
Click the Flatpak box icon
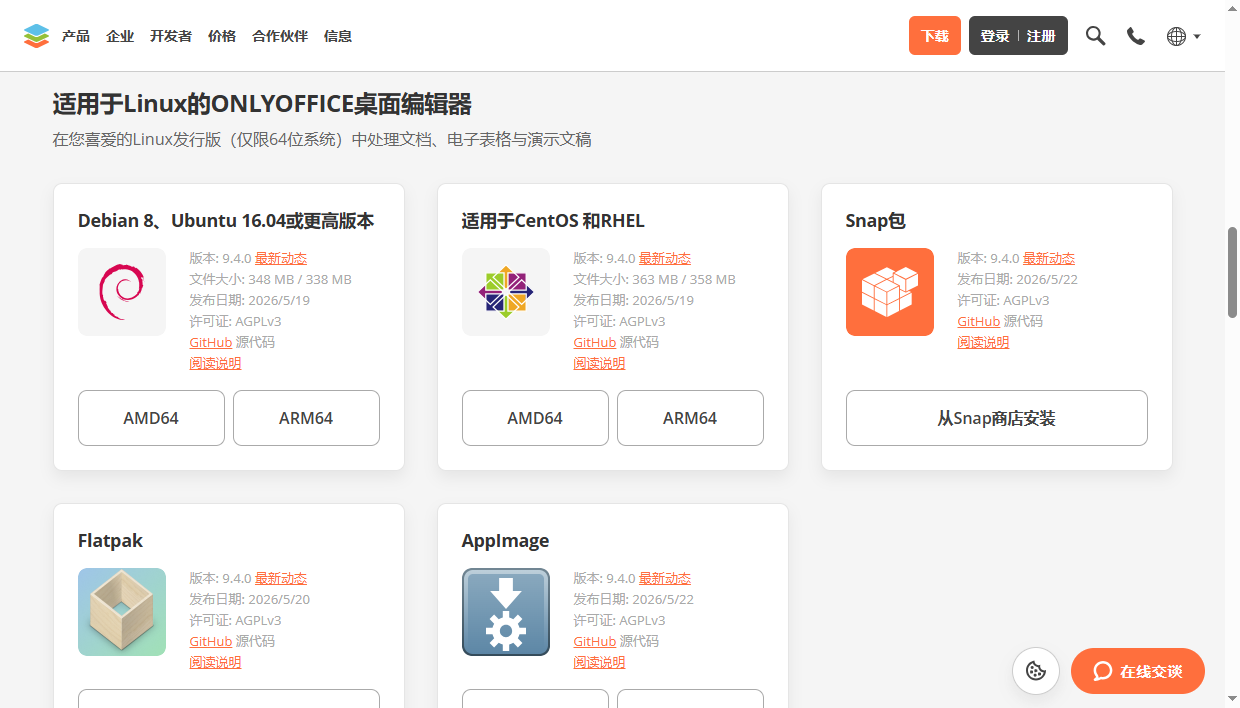[x=122, y=612]
